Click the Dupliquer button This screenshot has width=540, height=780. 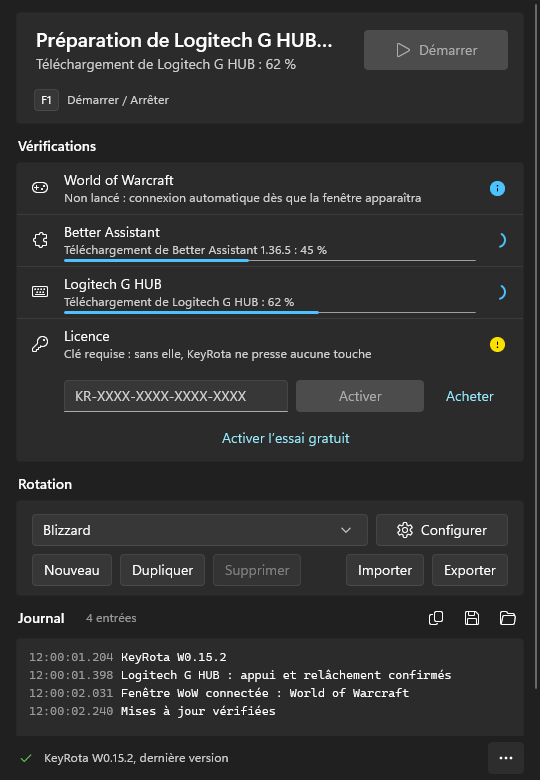point(162,570)
